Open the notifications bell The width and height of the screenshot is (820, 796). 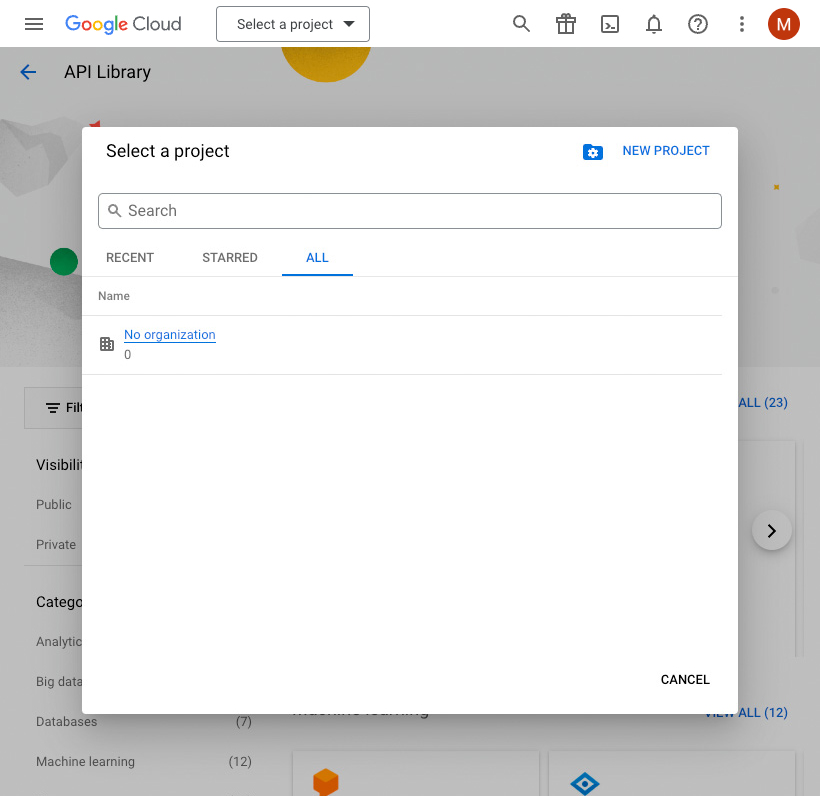point(654,24)
